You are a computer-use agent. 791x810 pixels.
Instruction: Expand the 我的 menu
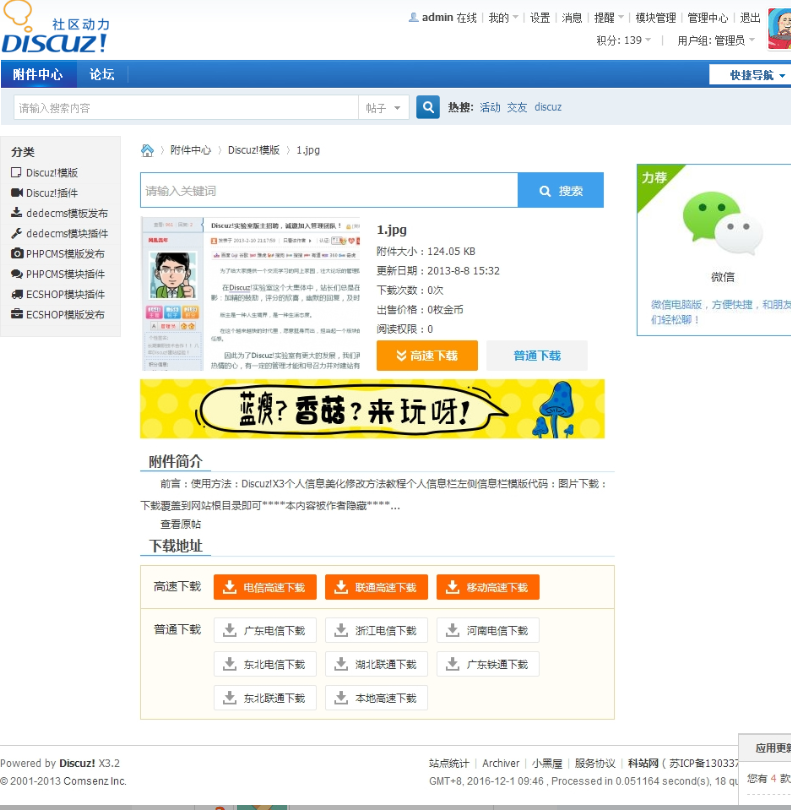click(503, 18)
